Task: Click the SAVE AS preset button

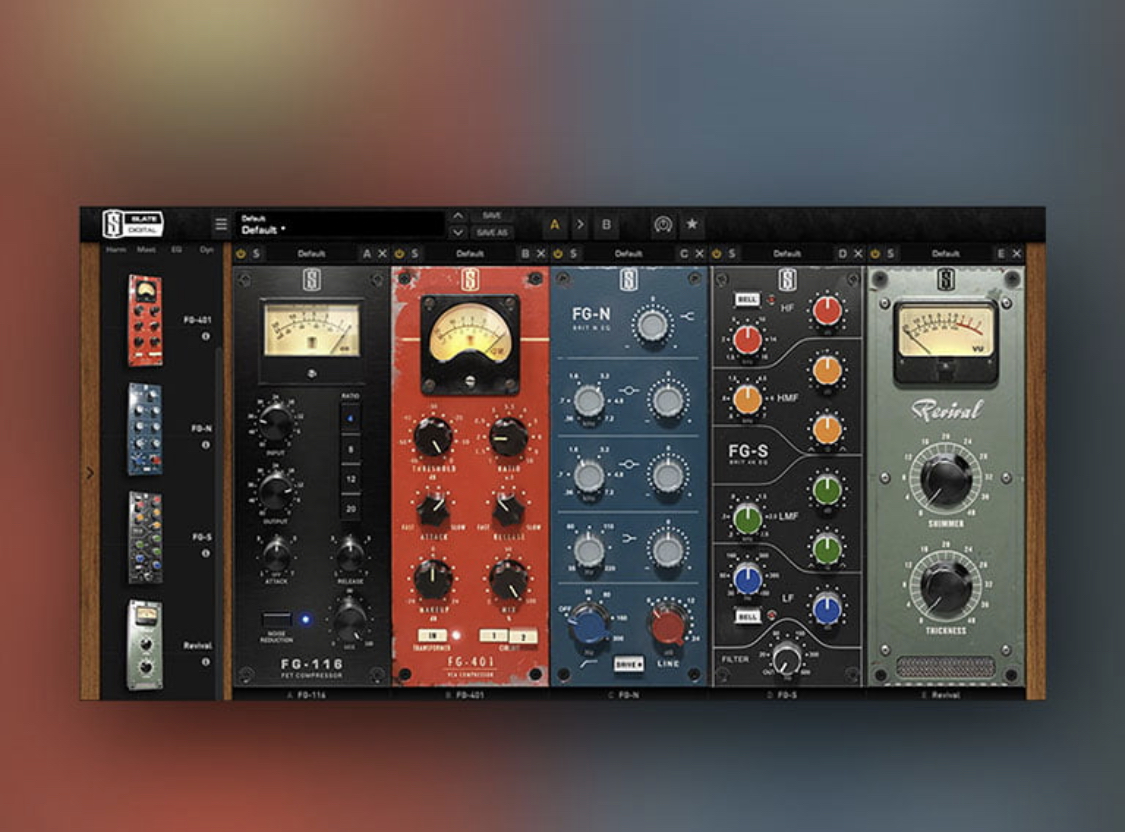Action: tap(492, 232)
